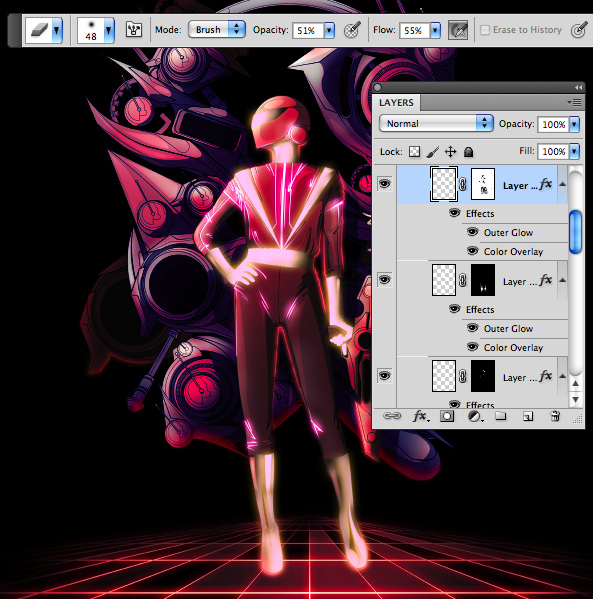593x599 pixels.
Task: Select the top layer's transparent thumbnail
Action: tap(444, 184)
